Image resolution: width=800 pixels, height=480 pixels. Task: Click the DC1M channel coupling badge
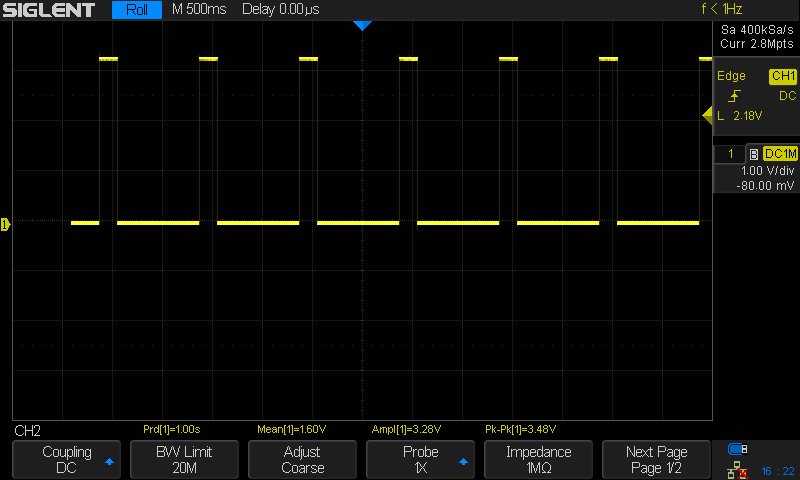(780, 154)
